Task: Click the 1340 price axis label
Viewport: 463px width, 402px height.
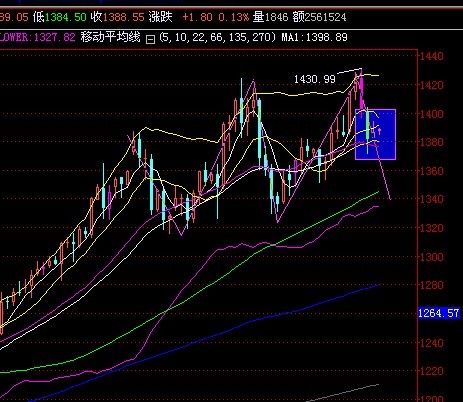Action: pos(432,199)
